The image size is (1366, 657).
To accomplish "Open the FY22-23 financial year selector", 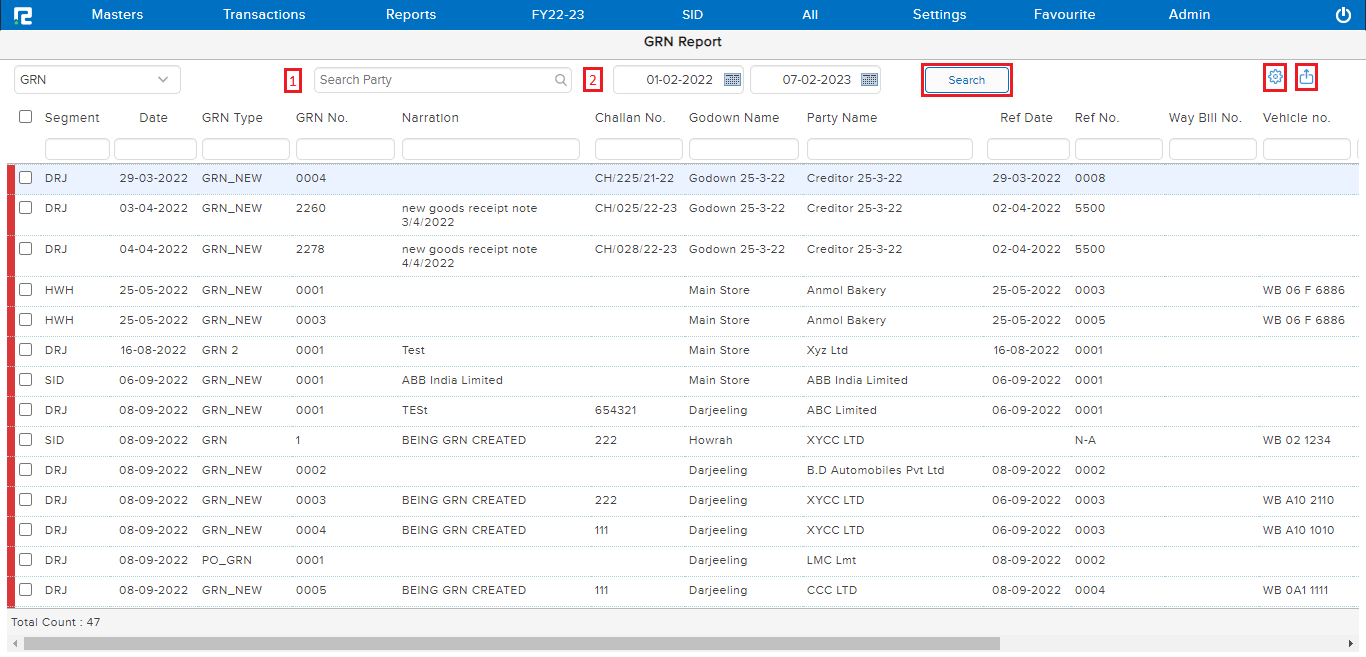I will pos(557,15).
